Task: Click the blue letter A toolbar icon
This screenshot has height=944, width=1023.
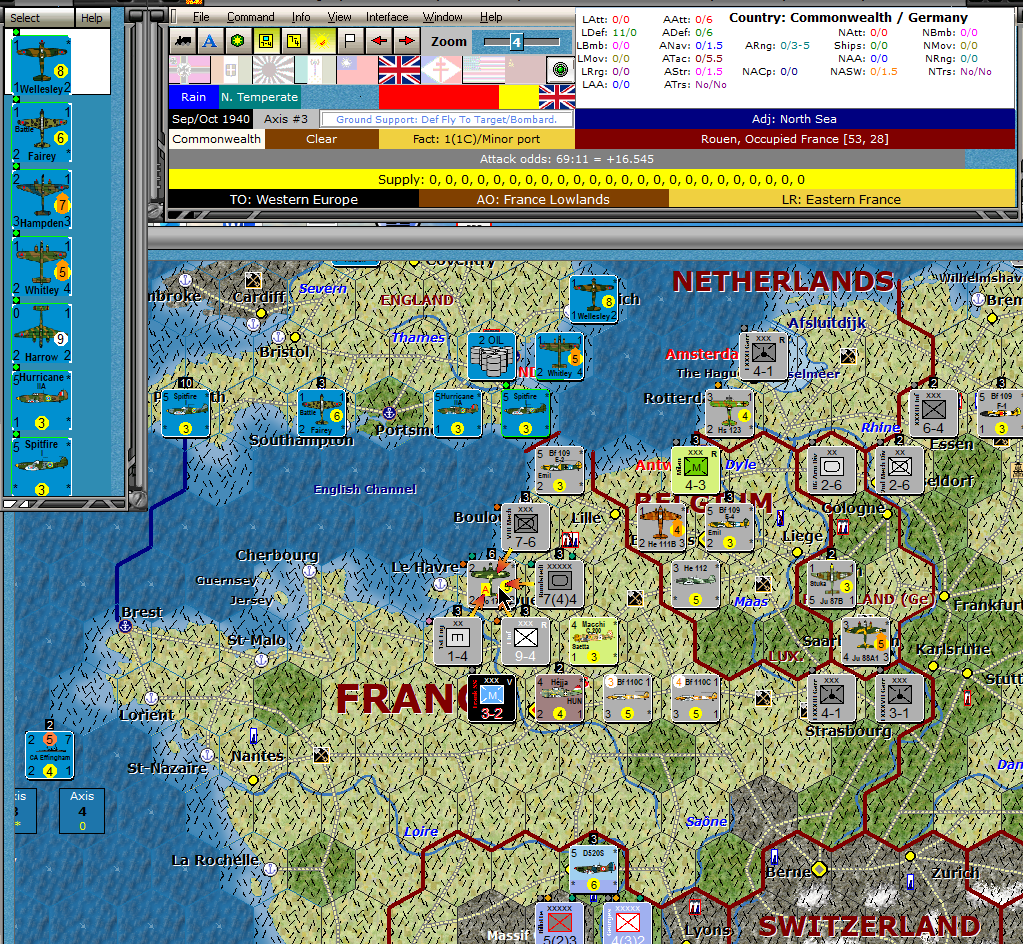Action: tap(209, 41)
